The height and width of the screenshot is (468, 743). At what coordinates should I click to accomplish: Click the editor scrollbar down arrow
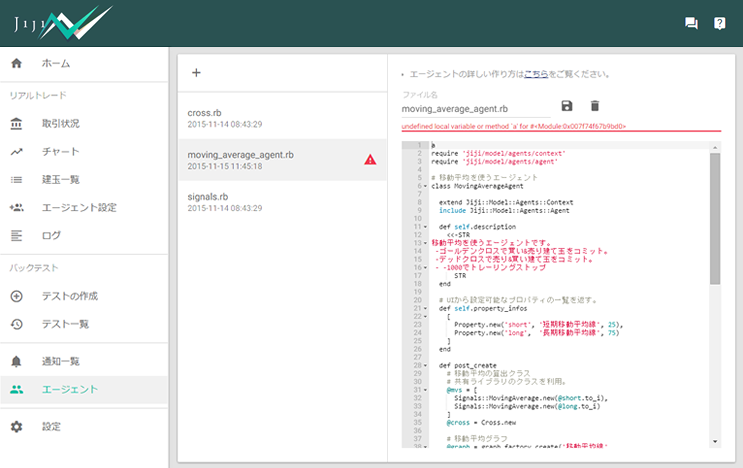715,442
